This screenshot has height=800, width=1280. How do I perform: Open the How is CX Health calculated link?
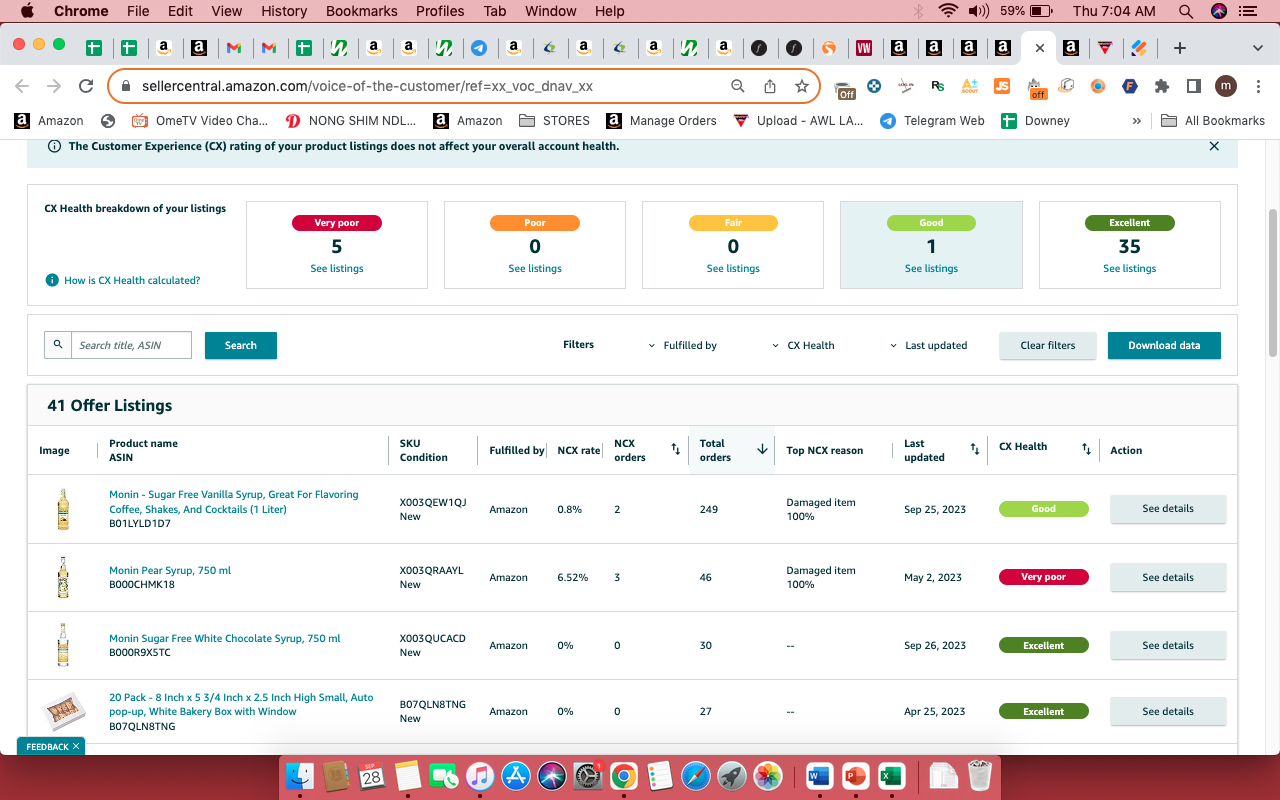(x=132, y=280)
